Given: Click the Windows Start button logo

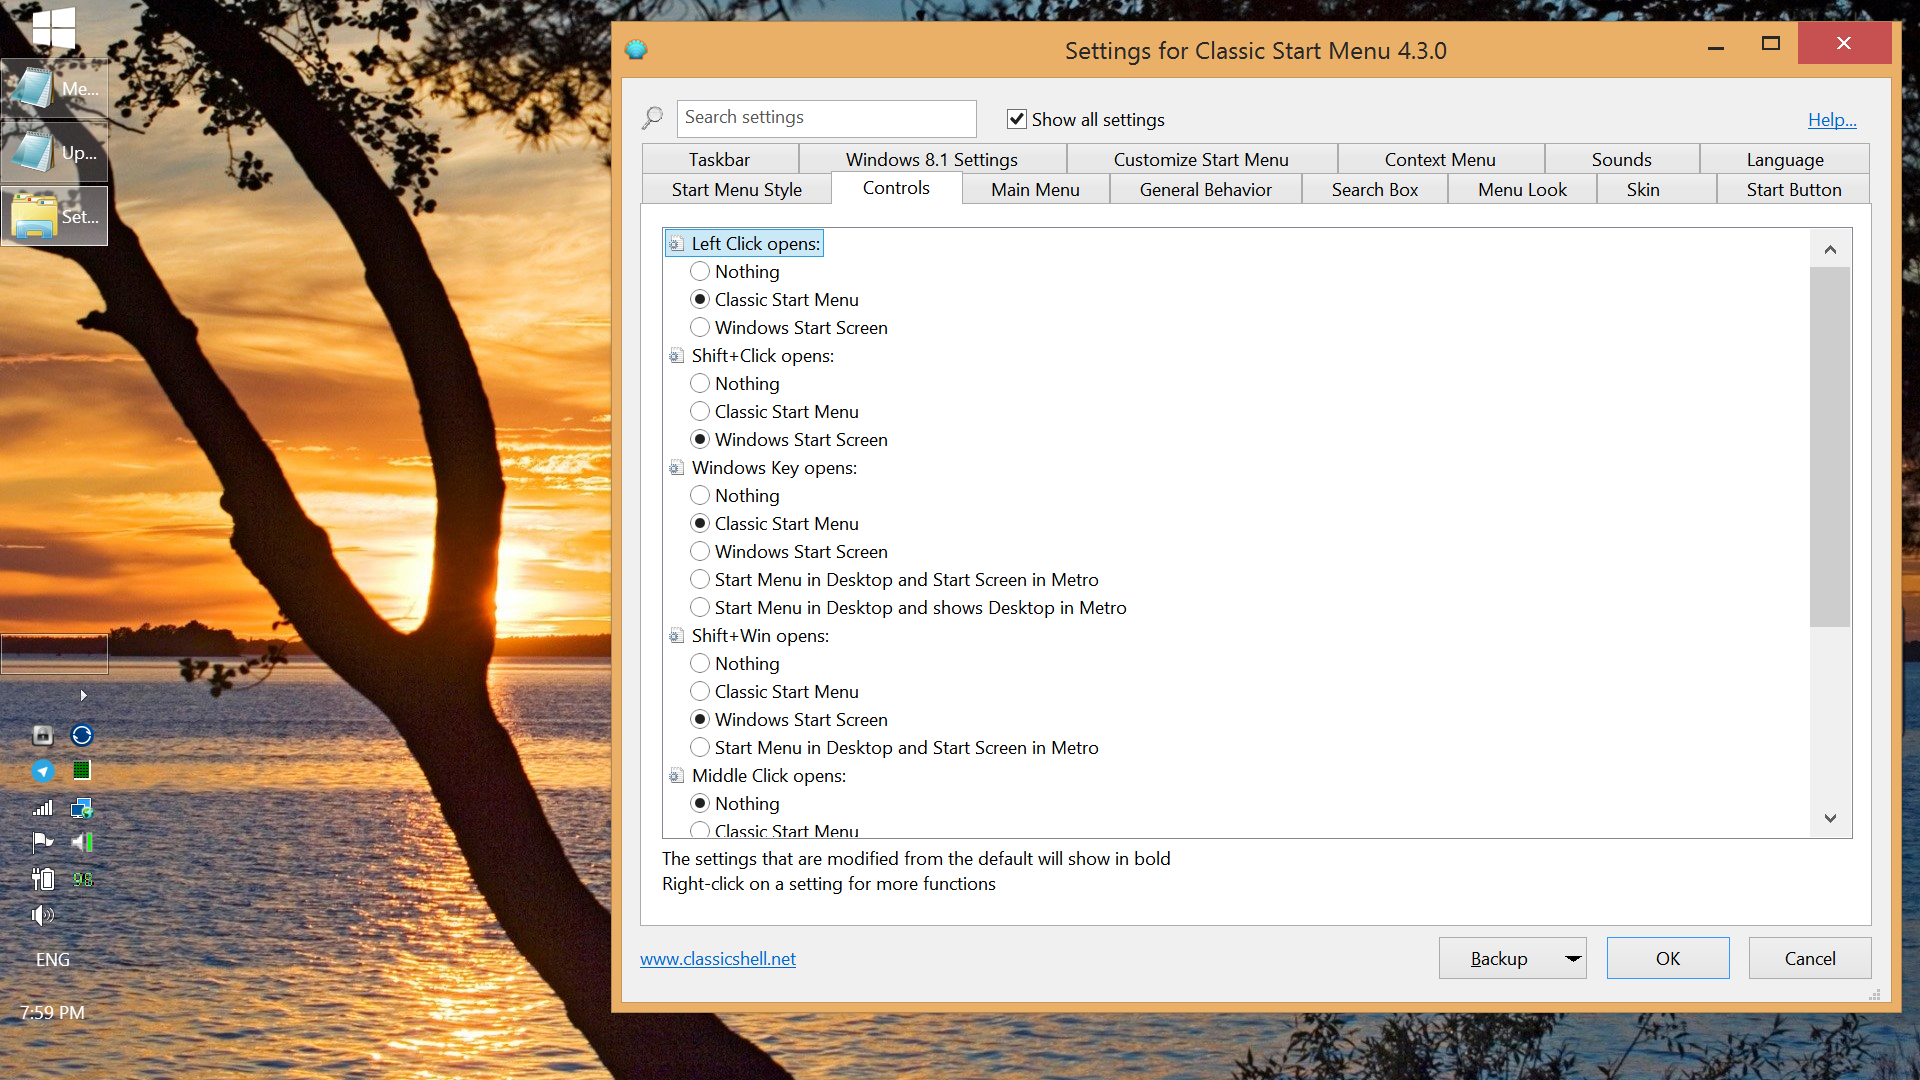Looking at the screenshot, I should click(x=53, y=27).
